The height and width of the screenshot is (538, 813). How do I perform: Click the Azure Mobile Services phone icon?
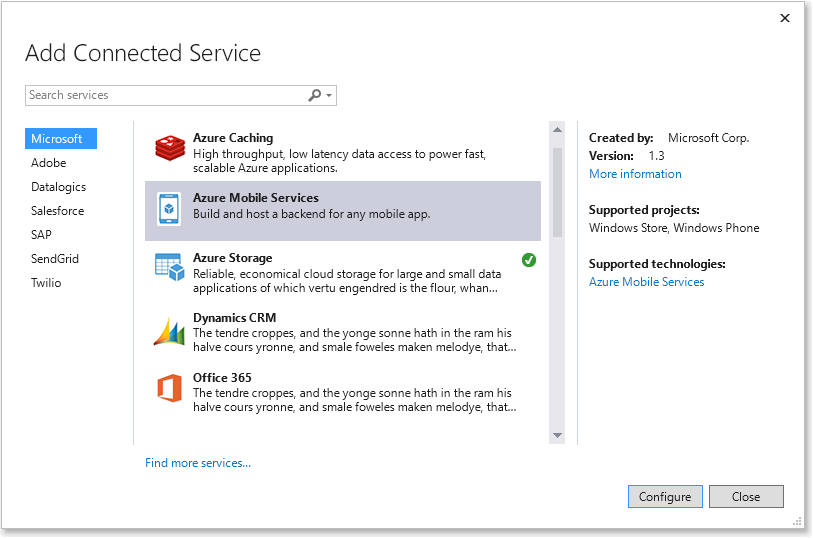(x=169, y=209)
